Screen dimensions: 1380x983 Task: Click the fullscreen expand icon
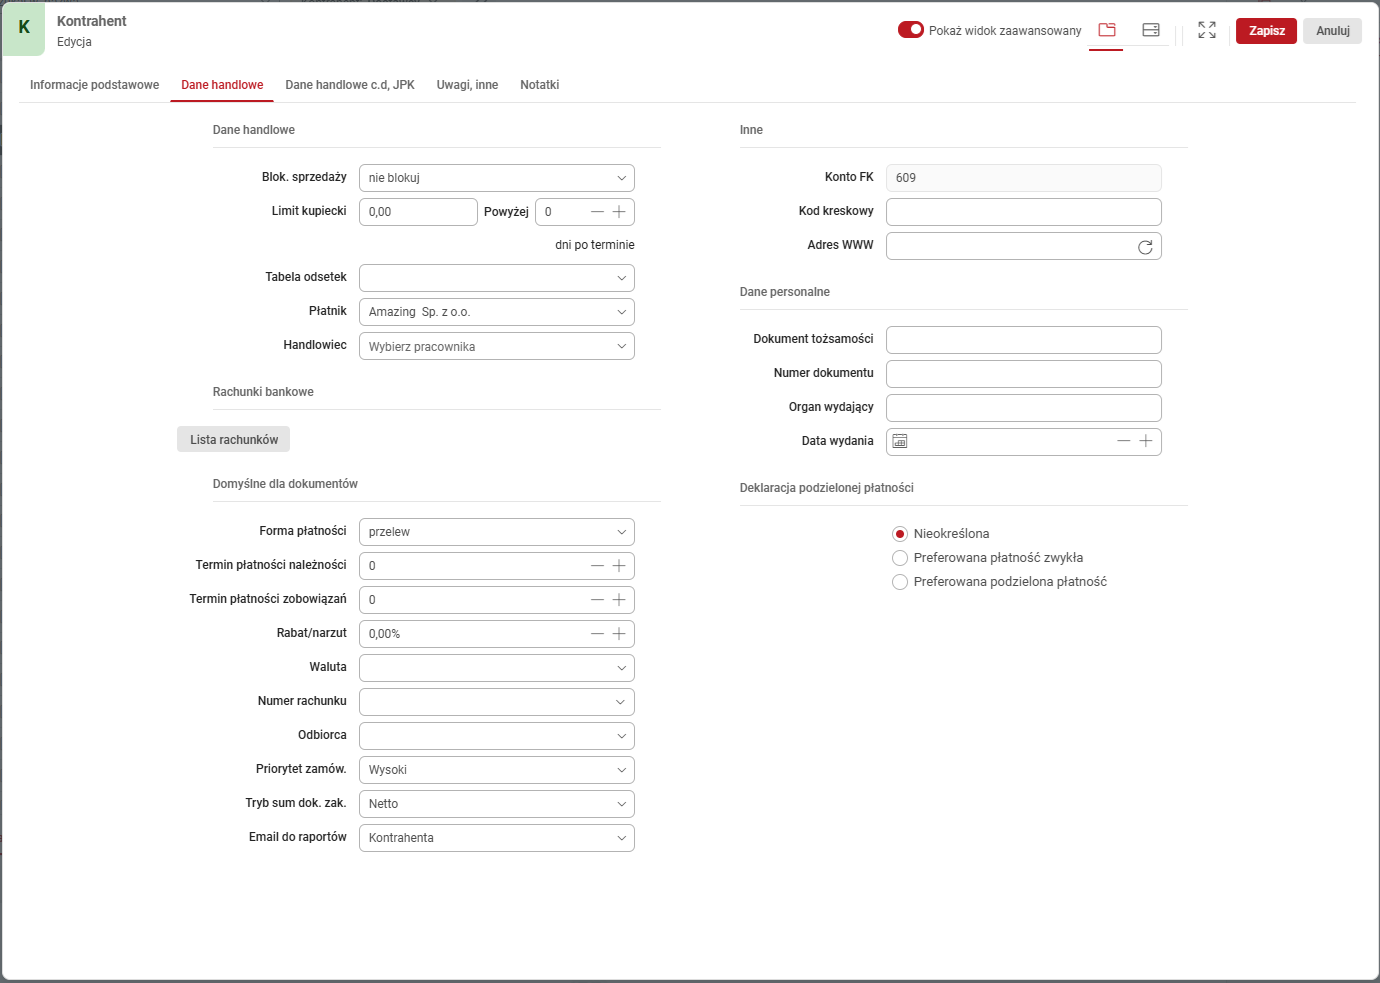(x=1207, y=30)
